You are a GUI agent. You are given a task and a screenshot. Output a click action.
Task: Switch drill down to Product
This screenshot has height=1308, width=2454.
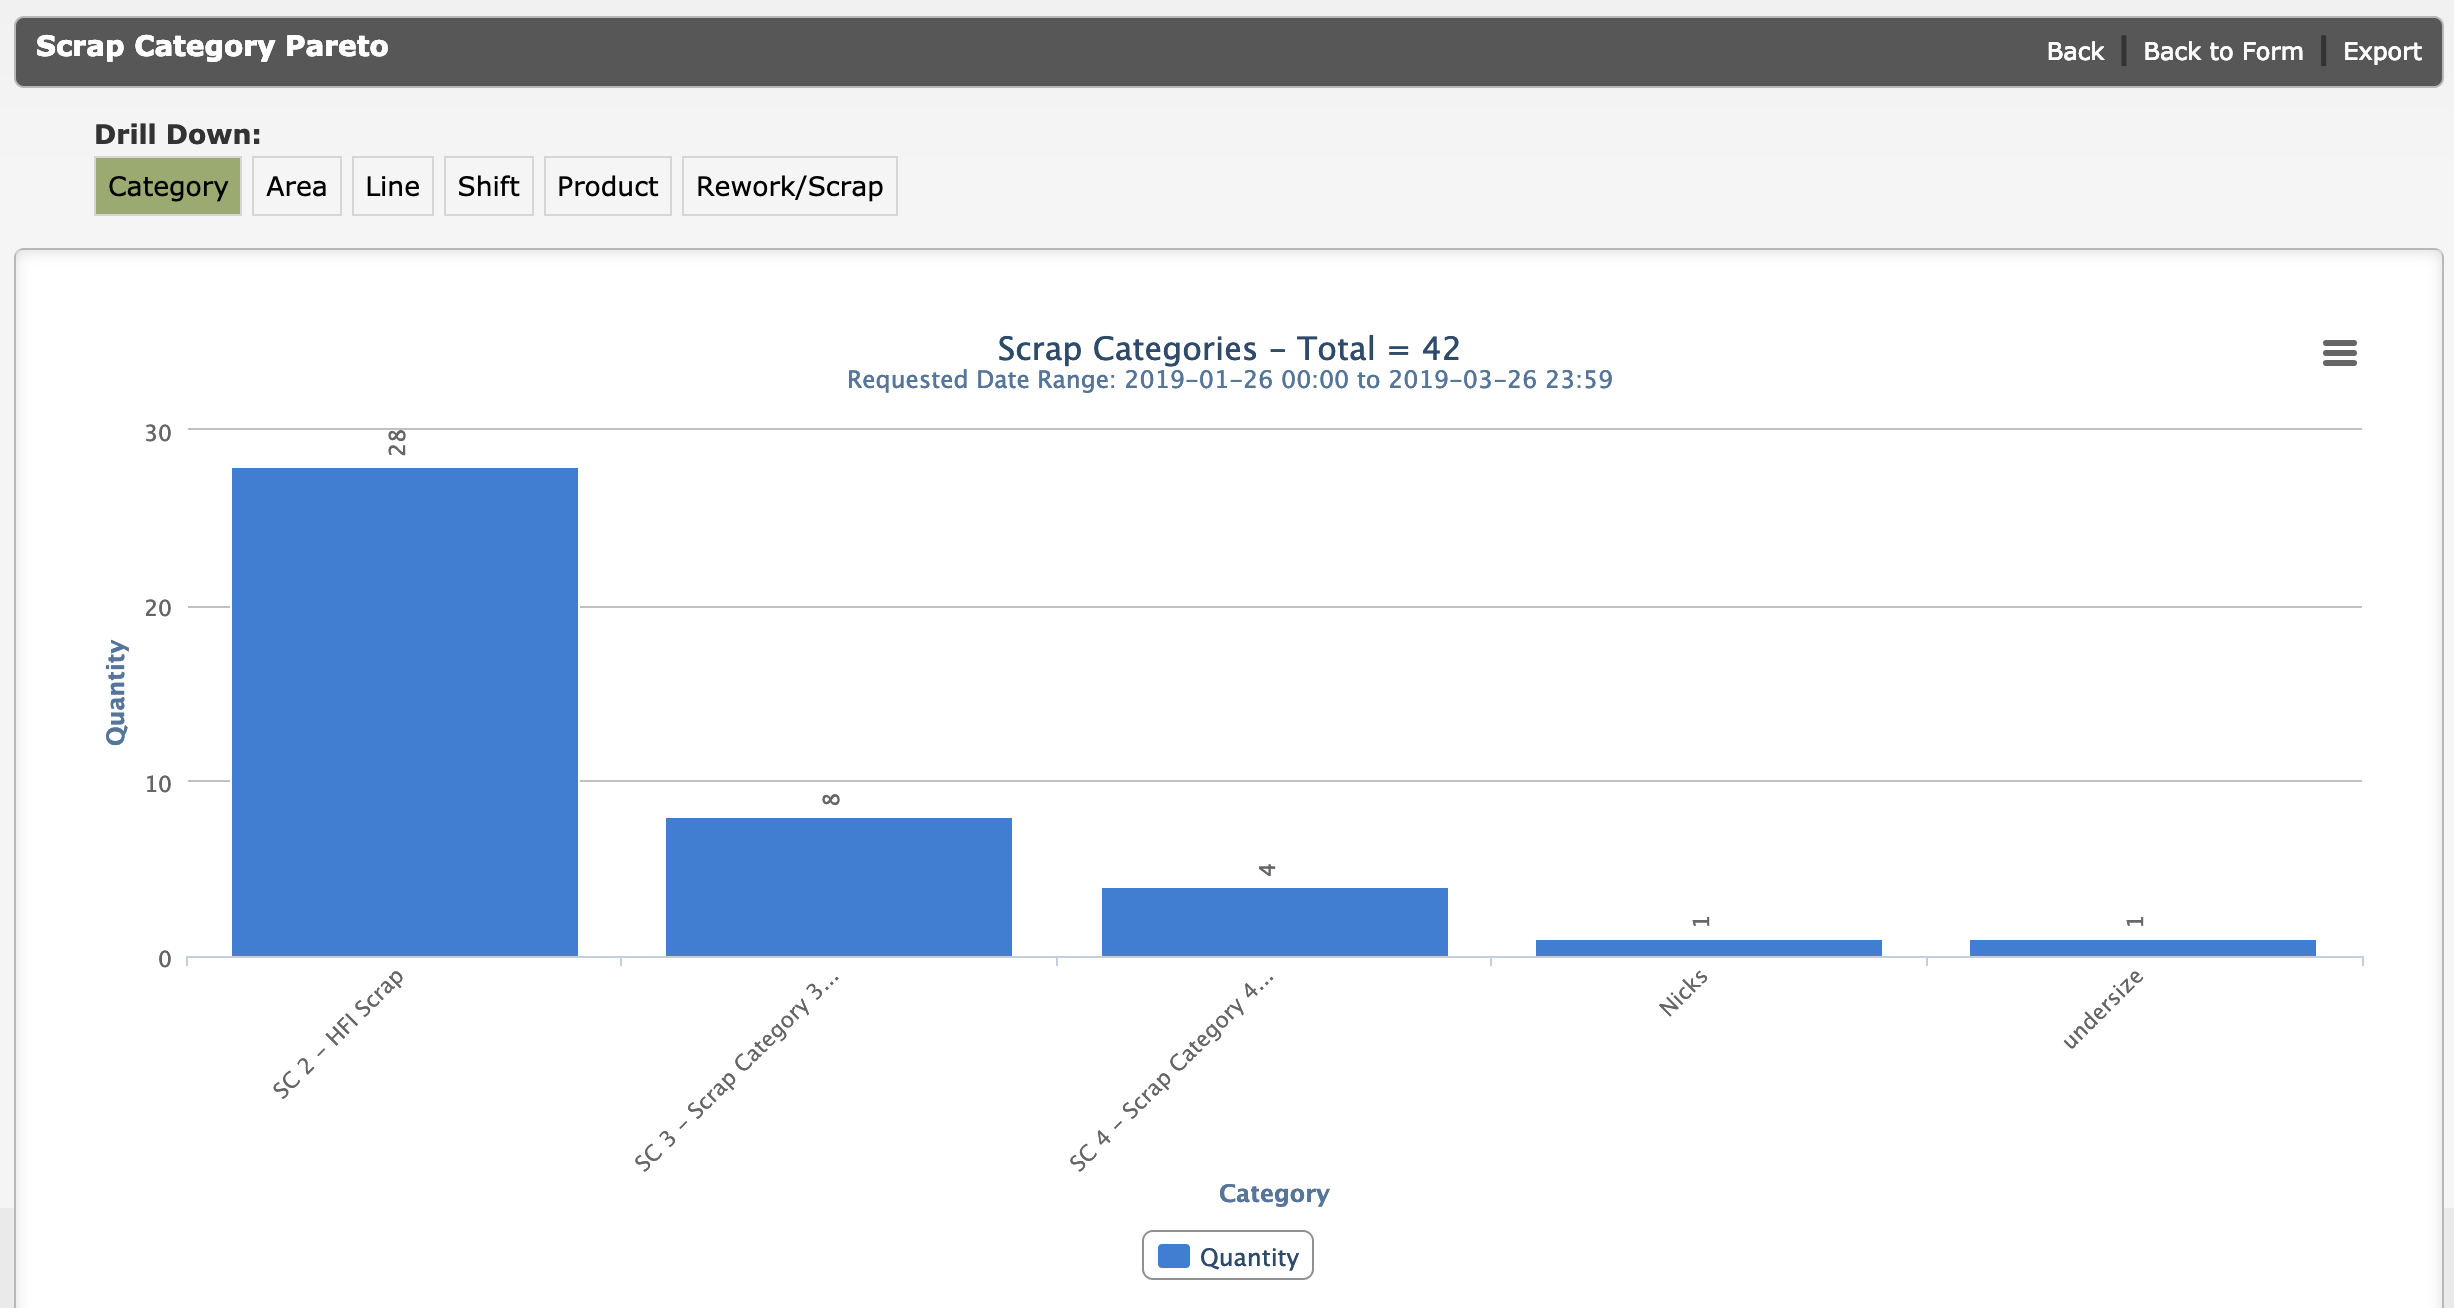[607, 186]
